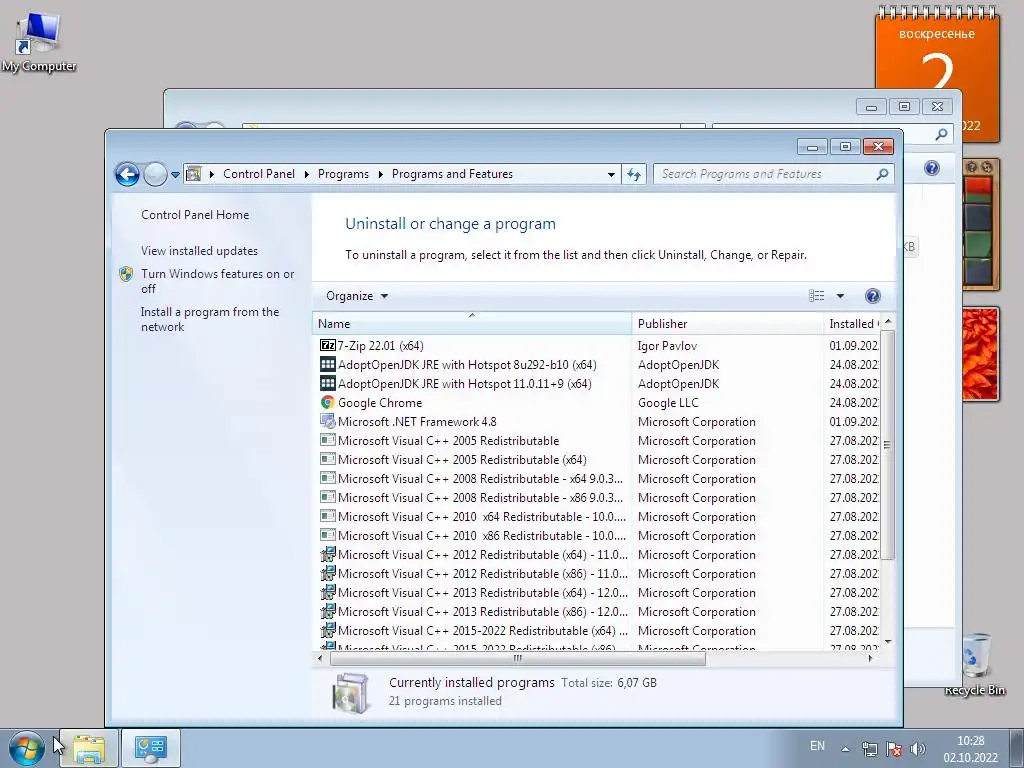The image size is (1024, 768).
Task: Select Visual C++ 2008 x86 9.0.3 icon
Action: (328, 497)
